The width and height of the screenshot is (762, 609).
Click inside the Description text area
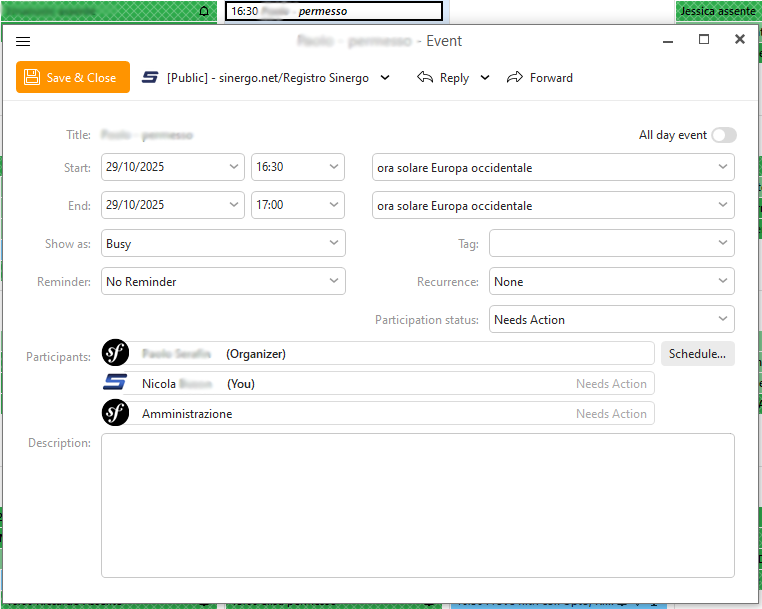[x=417, y=504]
